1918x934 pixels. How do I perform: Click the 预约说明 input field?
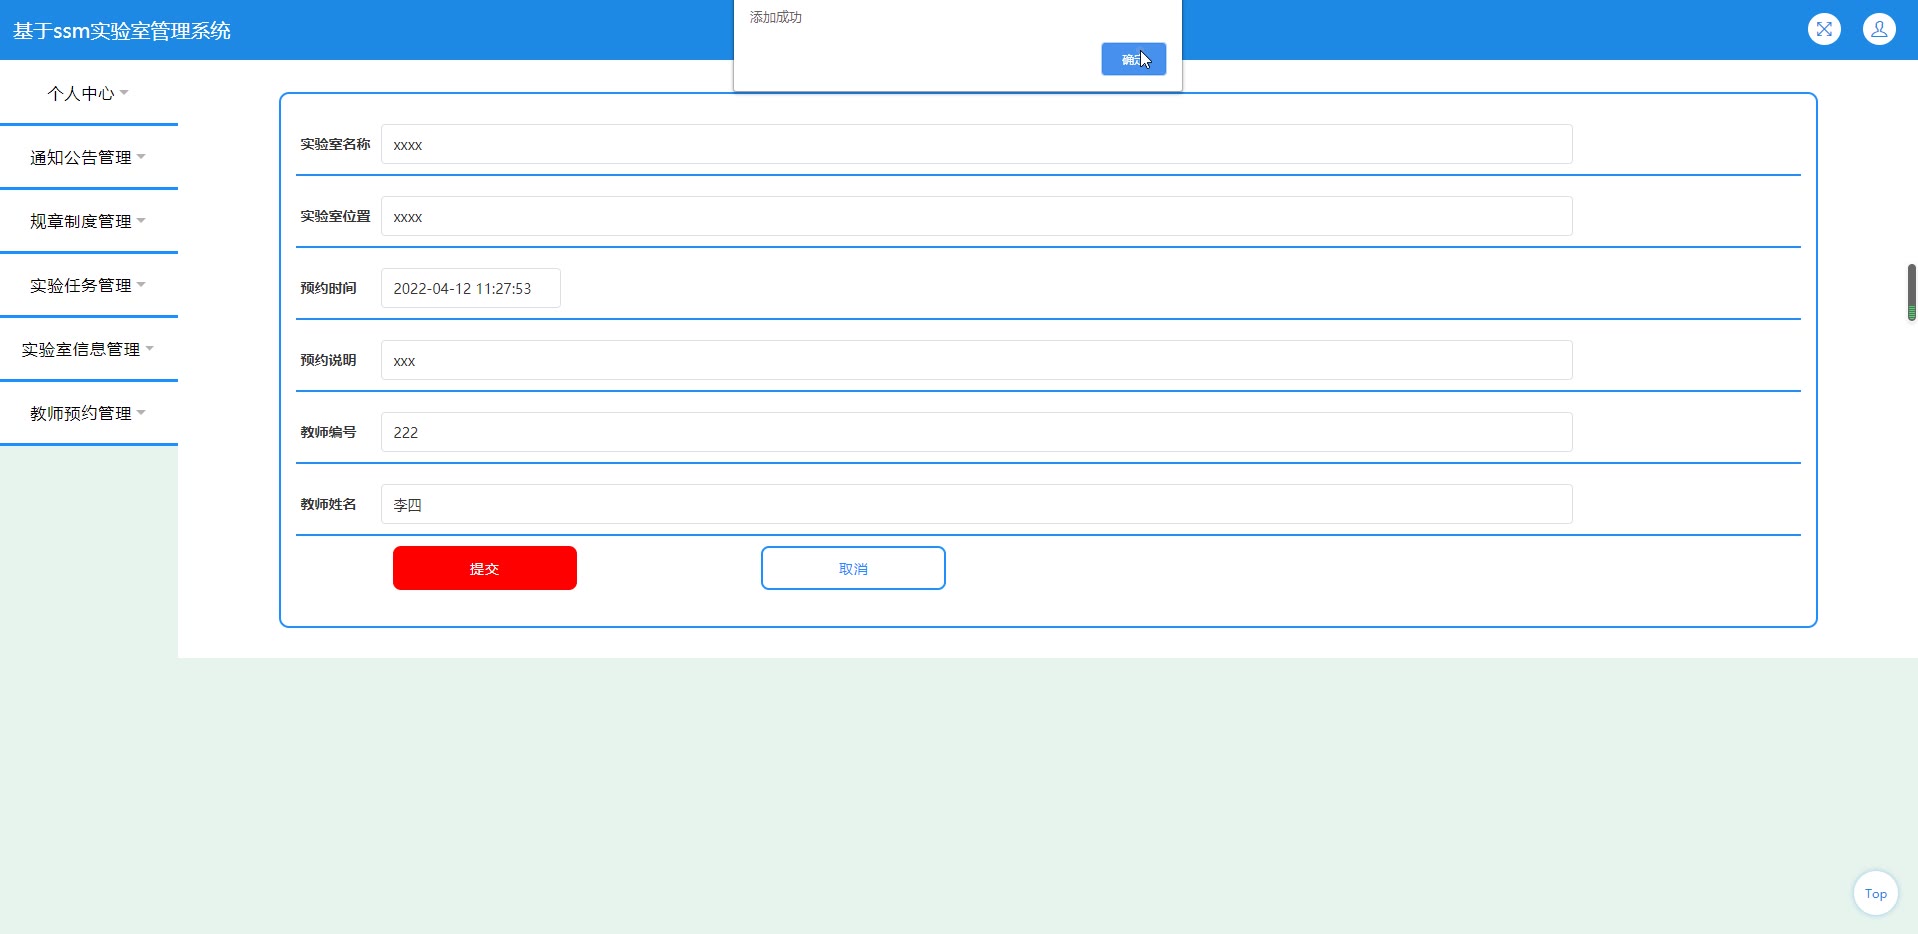(976, 360)
